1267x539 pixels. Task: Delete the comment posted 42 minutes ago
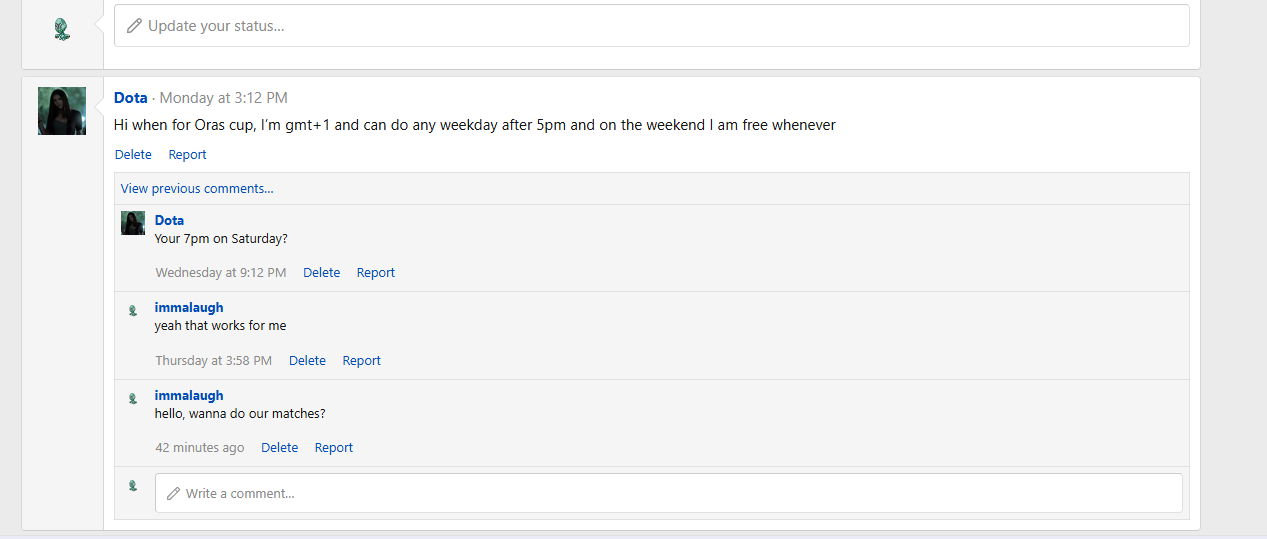(279, 447)
